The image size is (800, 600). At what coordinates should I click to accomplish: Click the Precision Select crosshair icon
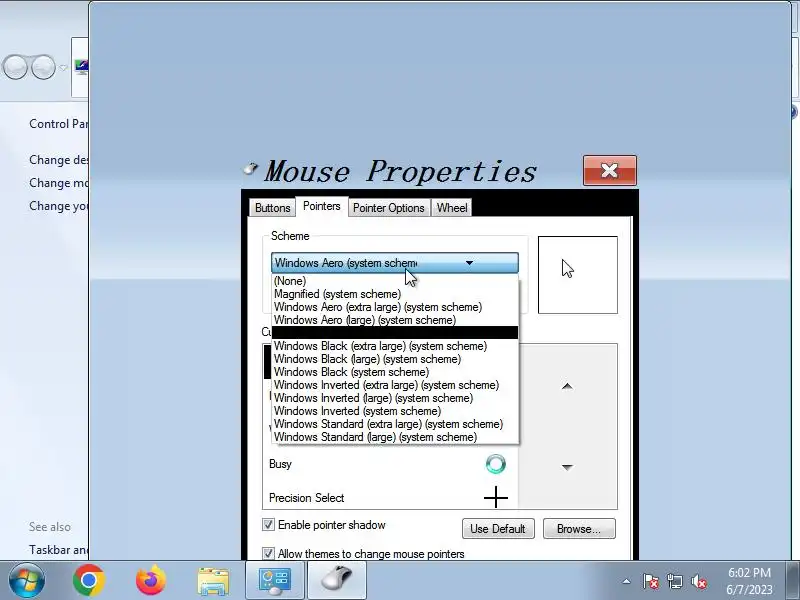tap(495, 497)
